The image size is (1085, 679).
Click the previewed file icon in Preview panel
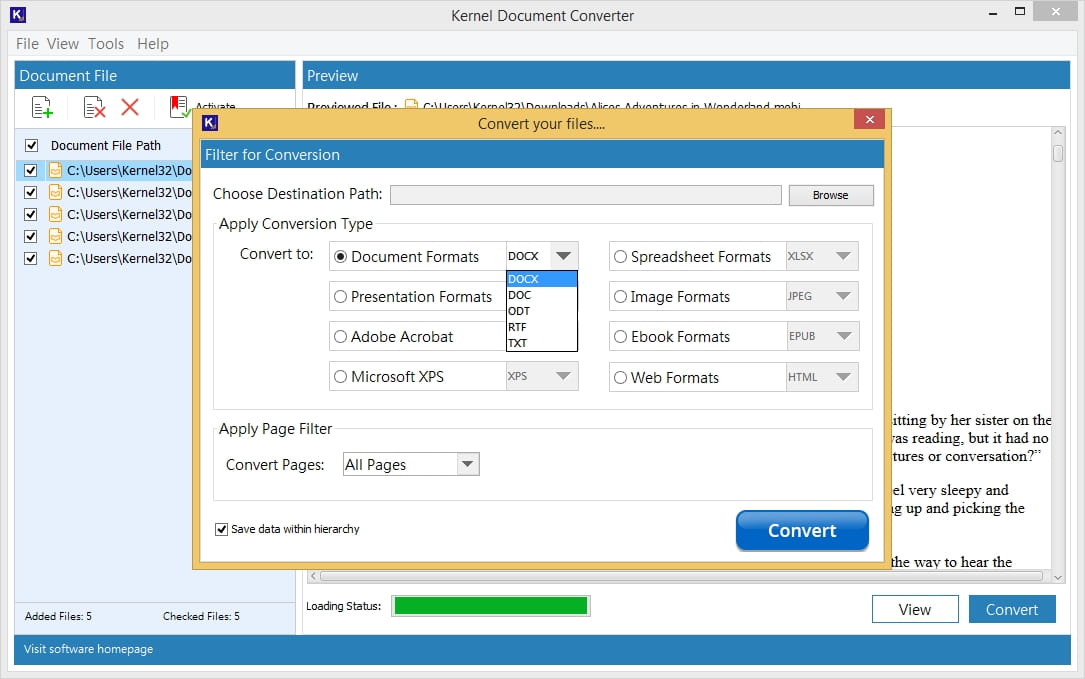(x=411, y=105)
